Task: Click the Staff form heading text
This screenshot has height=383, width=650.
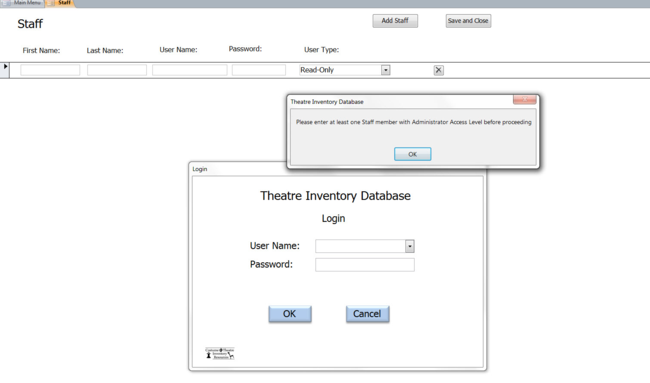Action: click(30, 24)
